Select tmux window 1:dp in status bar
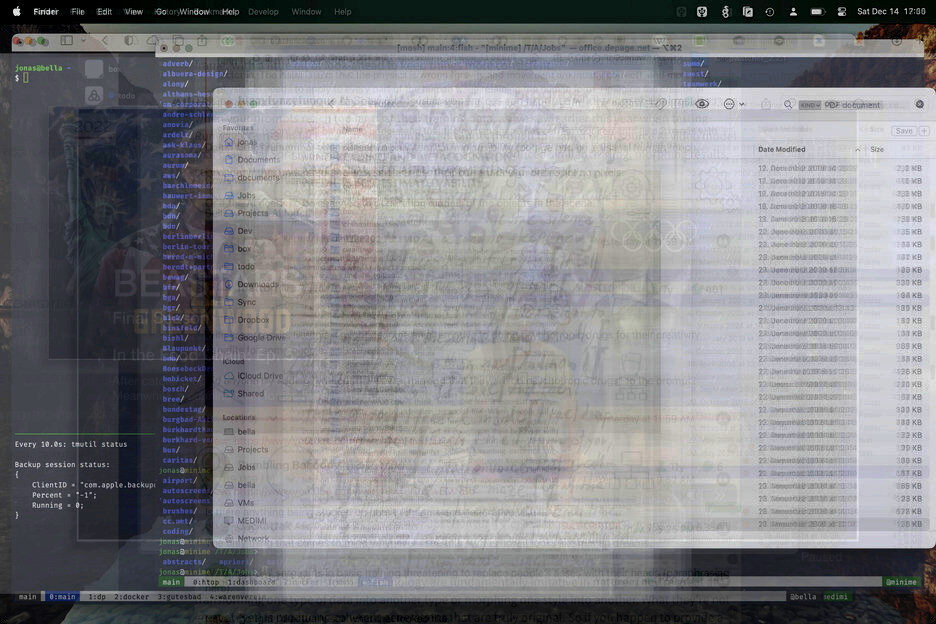936x624 pixels. [x=97, y=597]
